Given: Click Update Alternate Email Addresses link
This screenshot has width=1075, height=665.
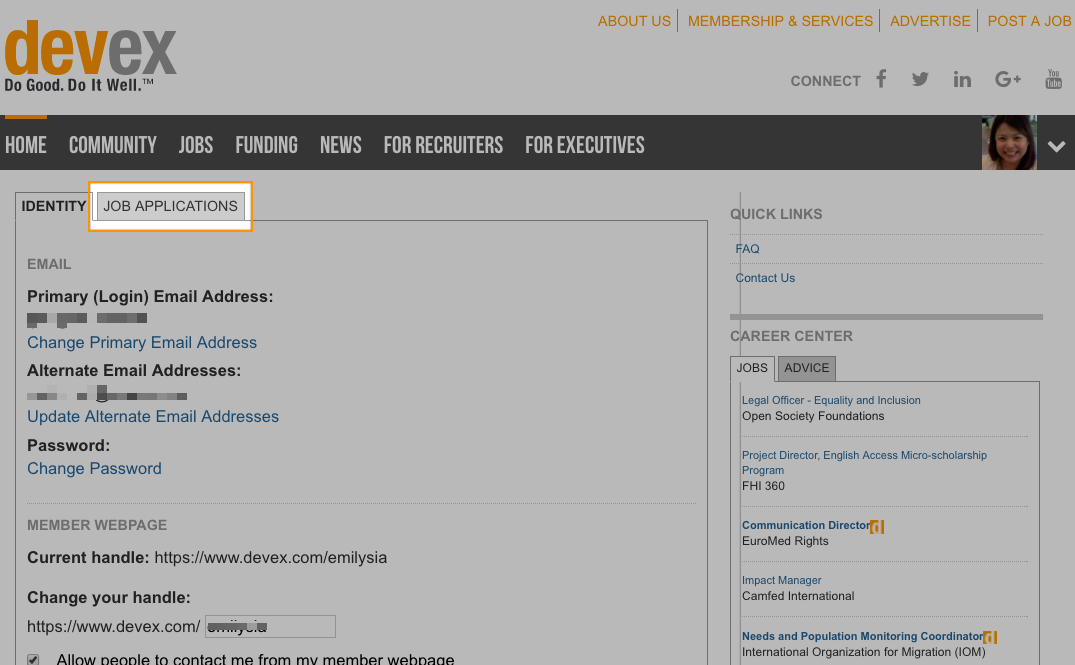Looking at the screenshot, I should pos(153,417).
